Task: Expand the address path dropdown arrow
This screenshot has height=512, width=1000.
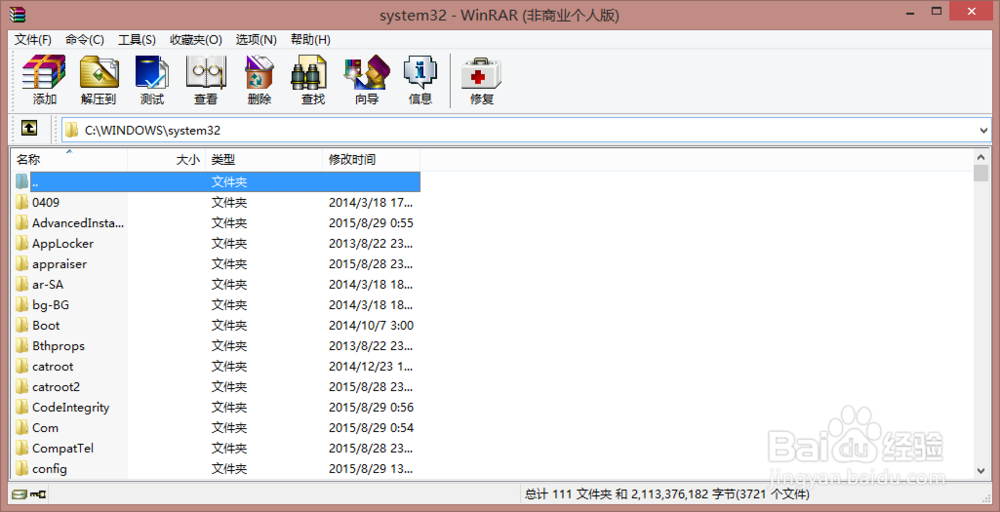Action: click(x=983, y=131)
